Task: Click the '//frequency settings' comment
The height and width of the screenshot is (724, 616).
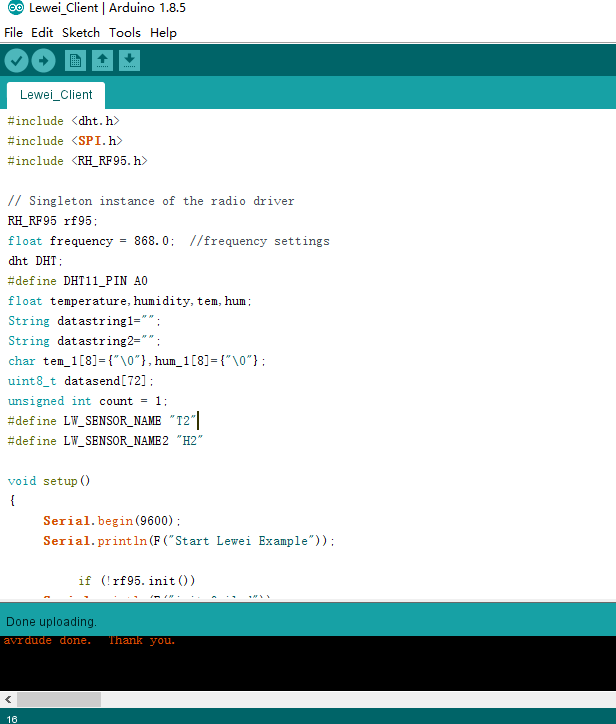Action: coord(260,241)
